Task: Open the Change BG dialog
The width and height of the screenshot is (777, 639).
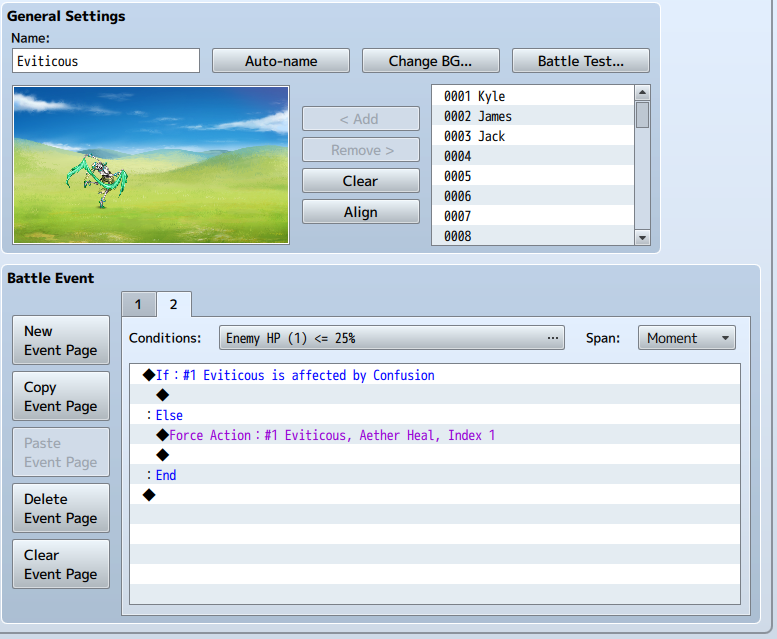Action: [431, 61]
